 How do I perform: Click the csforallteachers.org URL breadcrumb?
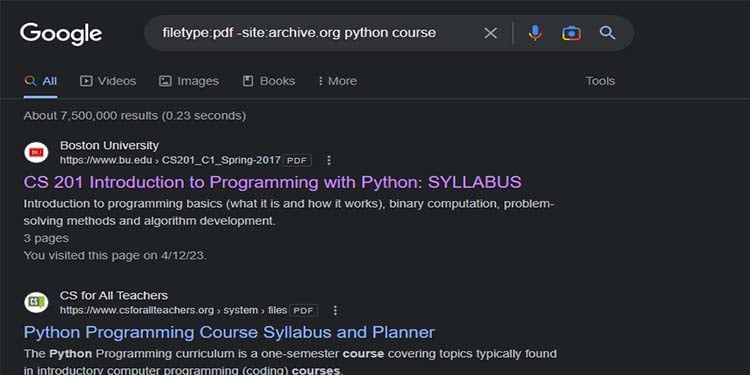(x=173, y=310)
